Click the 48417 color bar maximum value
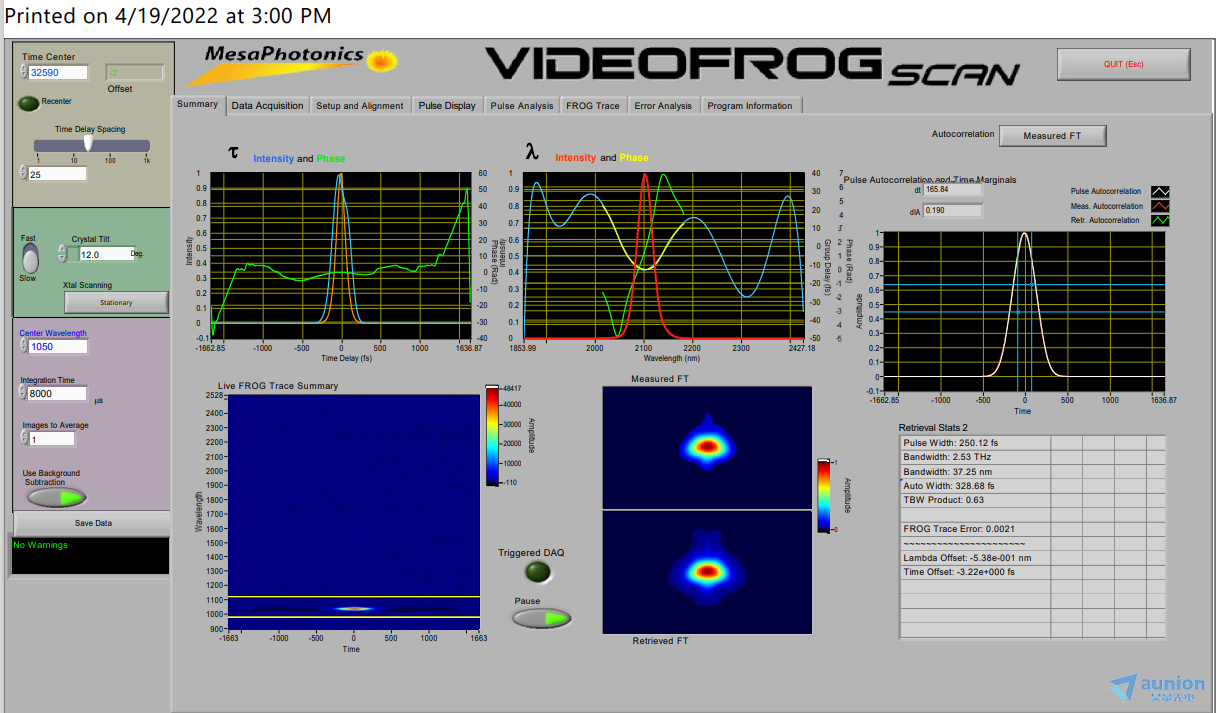The width and height of the screenshot is (1217, 713). coord(513,388)
